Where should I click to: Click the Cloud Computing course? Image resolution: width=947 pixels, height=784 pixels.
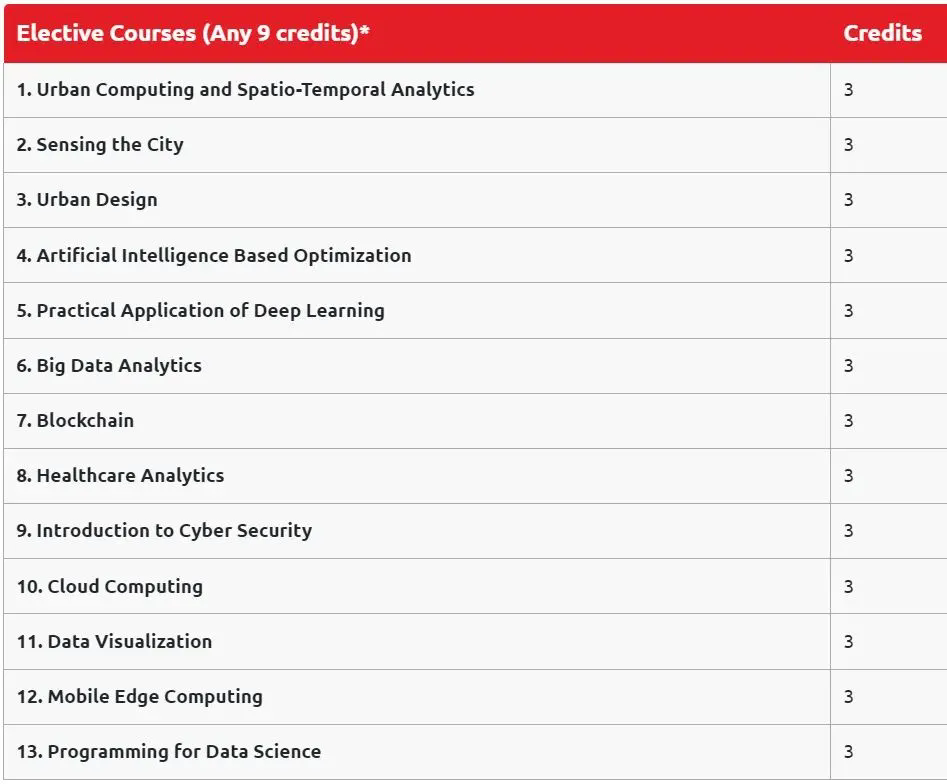[109, 587]
